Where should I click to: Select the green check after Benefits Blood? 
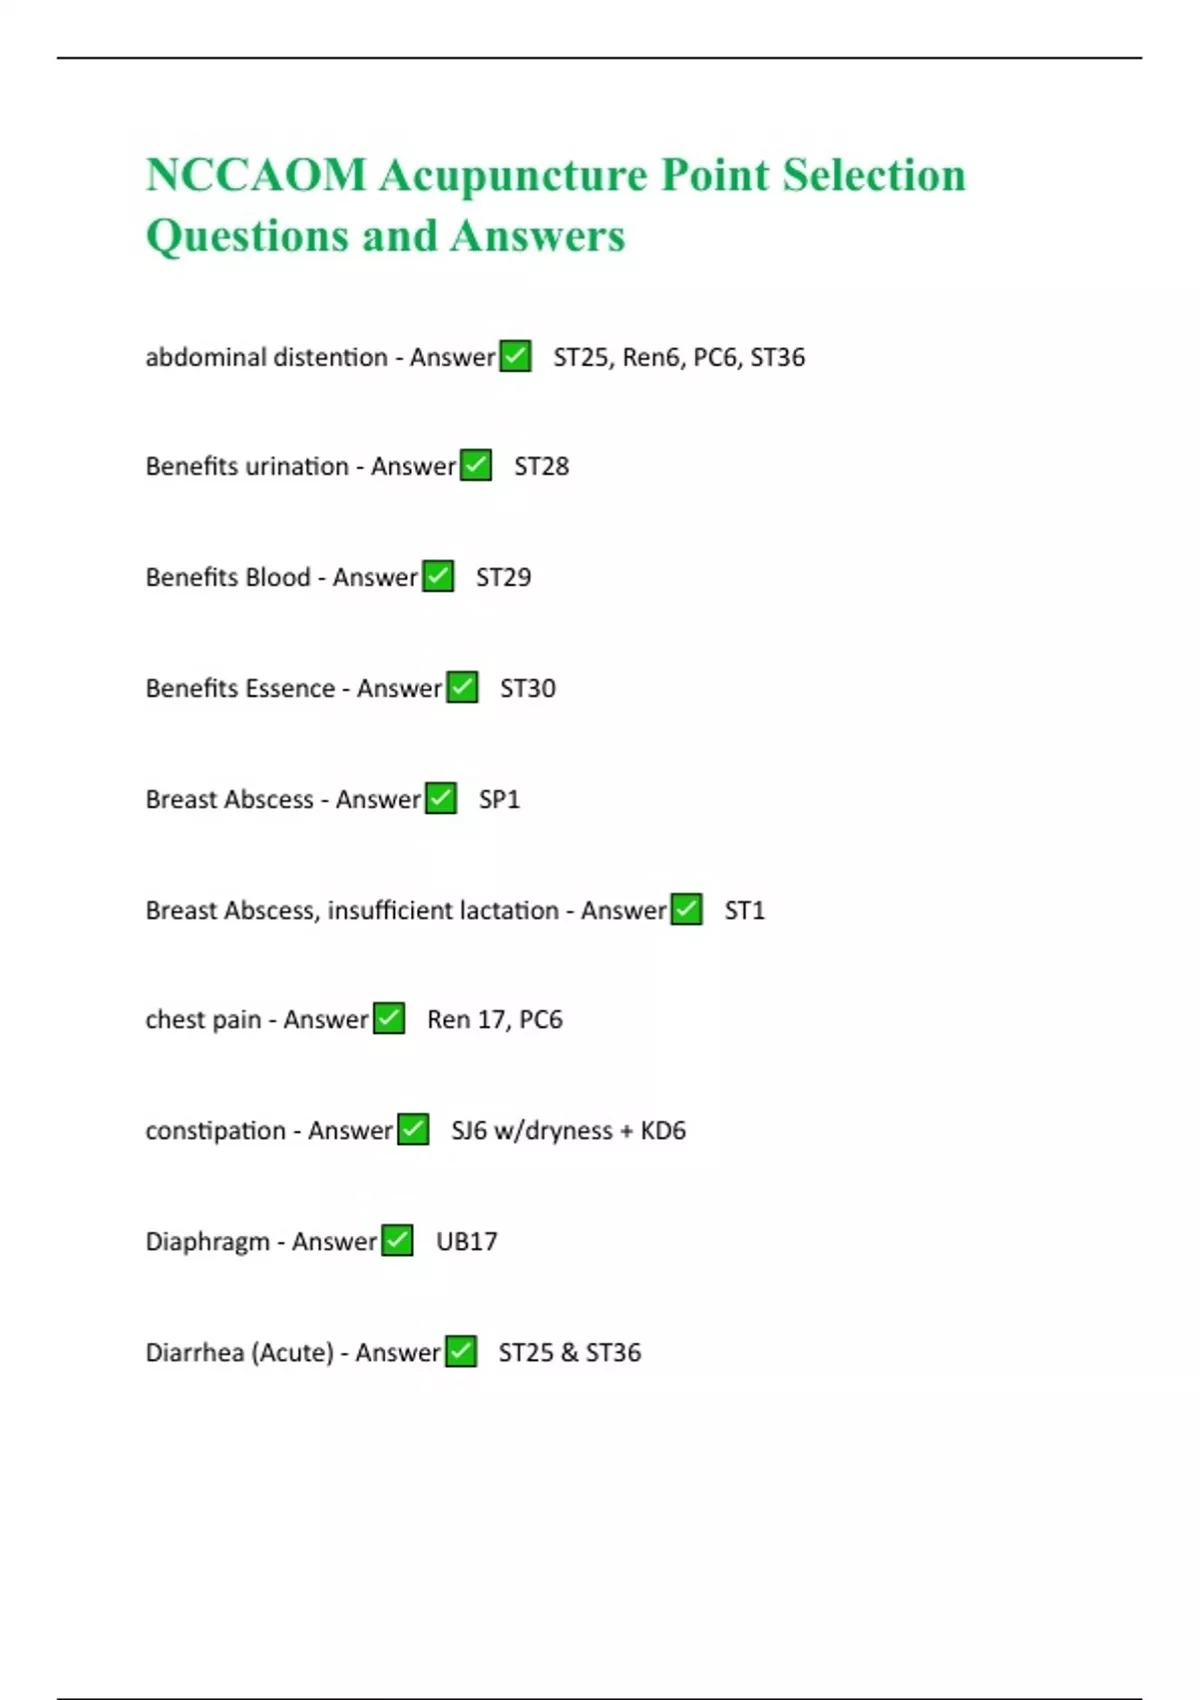click(438, 577)
